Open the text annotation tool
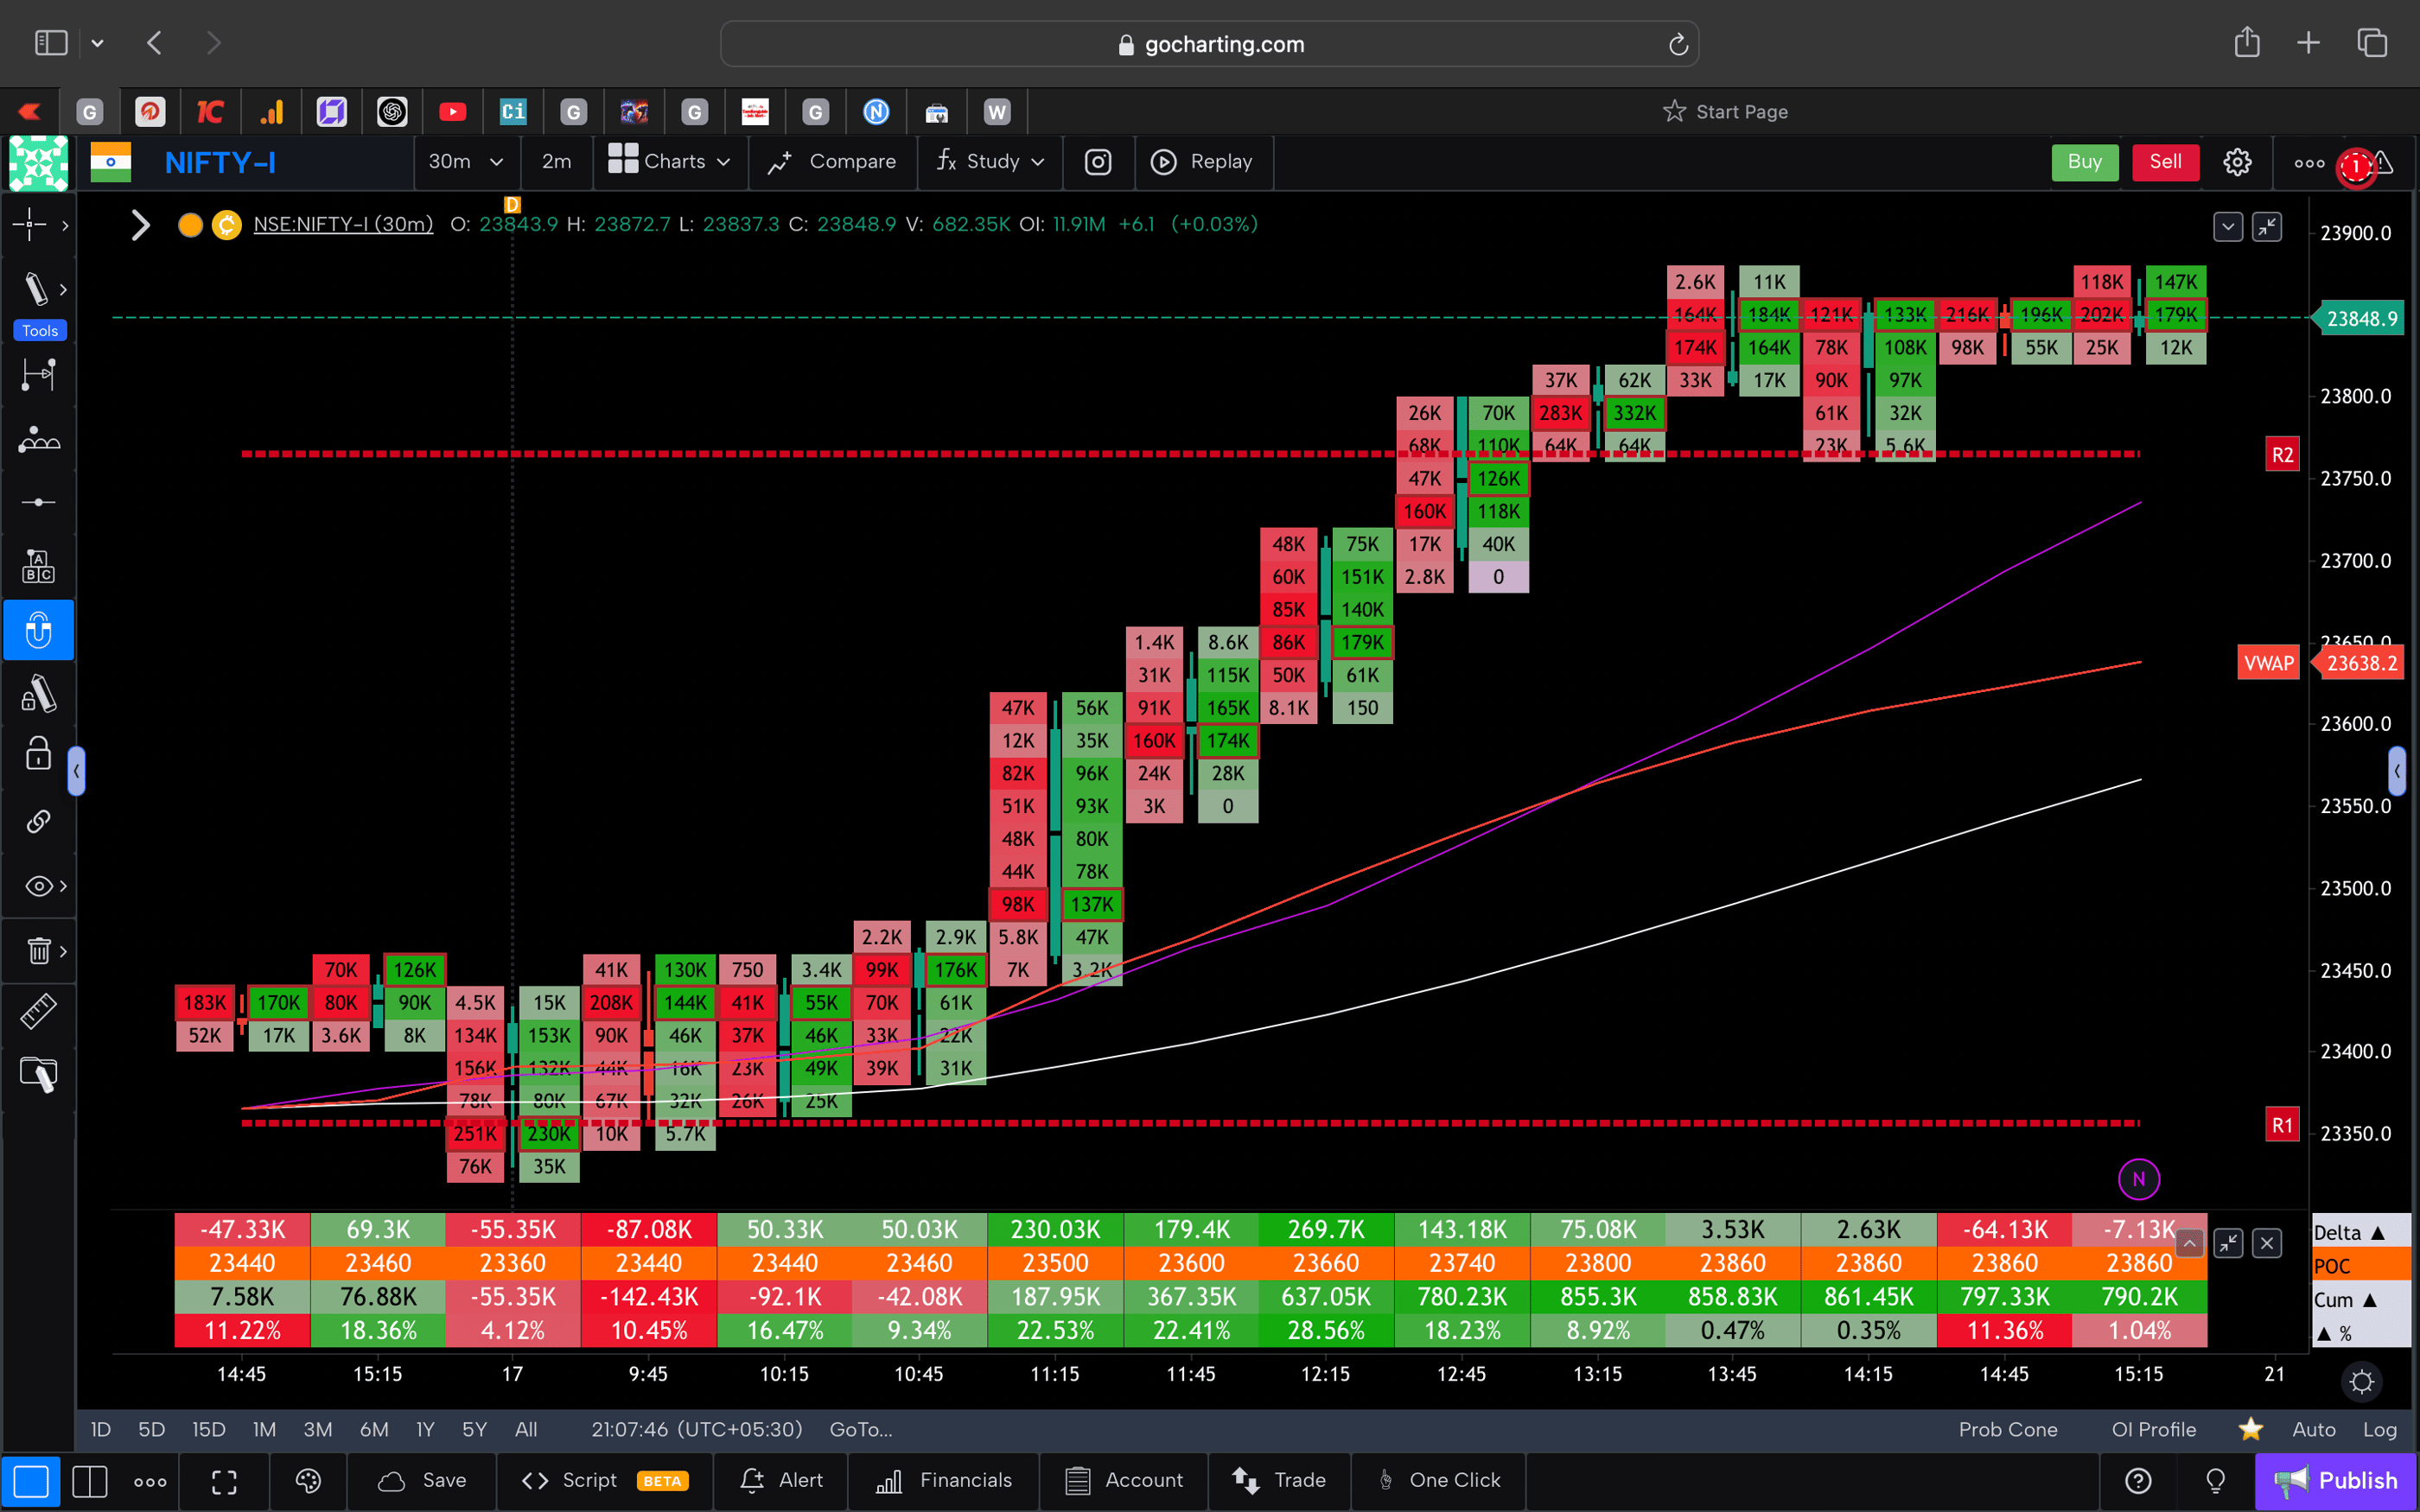The height and width of the screenshot is (1512, 2420). point(39,565)
